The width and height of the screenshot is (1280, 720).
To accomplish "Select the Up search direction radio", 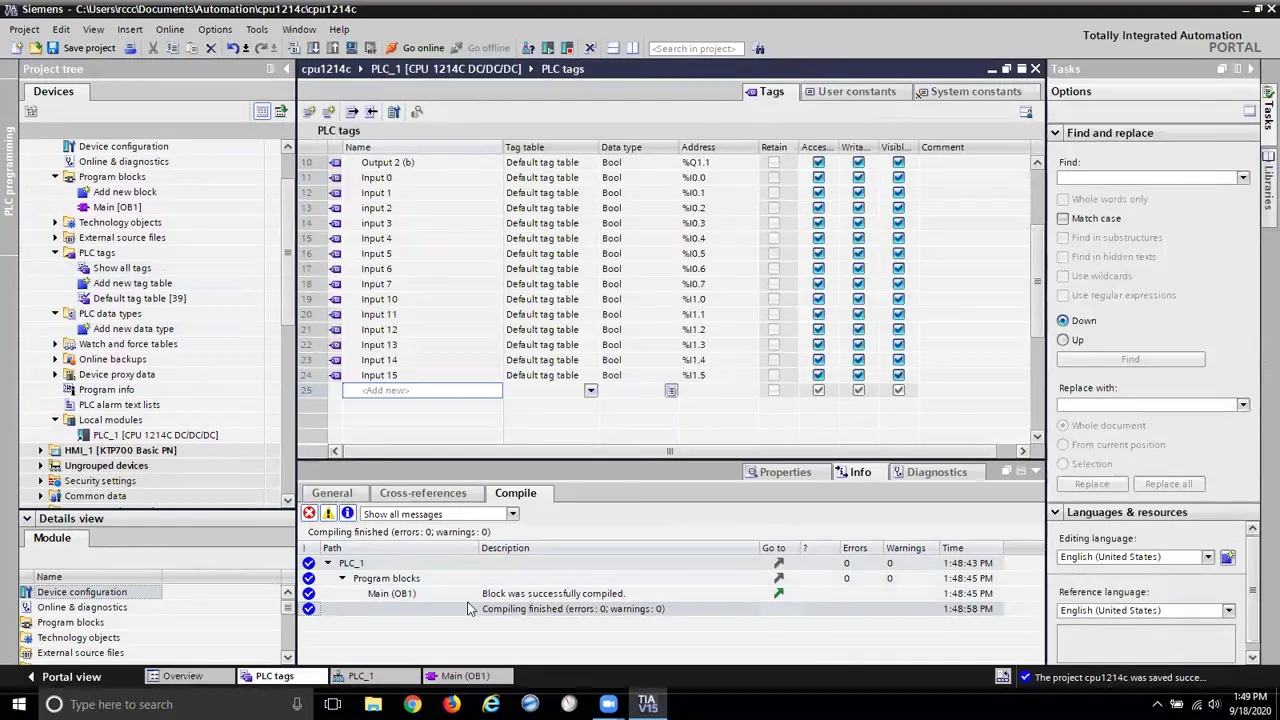I will pos(1063,340).
